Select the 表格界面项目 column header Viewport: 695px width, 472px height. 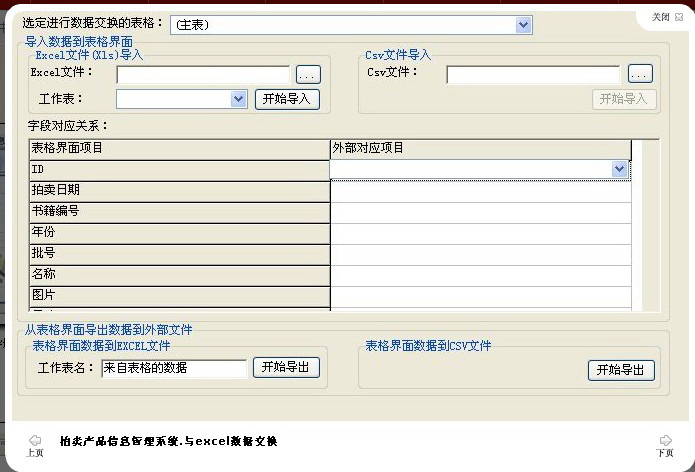(x=180, y=149)
